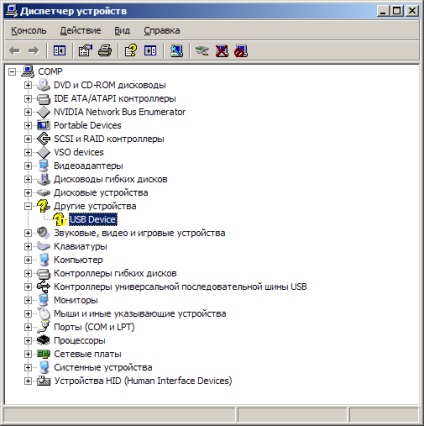Screen dimensions: 424x426
Task: Click the Help question-mark toolbar icon
Action: click(x=130, y=51)
